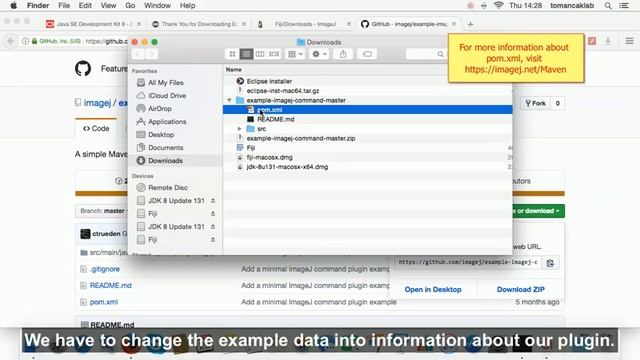Click the Finder edit tags button
Screen dimensions: 640x360
coord(367,54)
